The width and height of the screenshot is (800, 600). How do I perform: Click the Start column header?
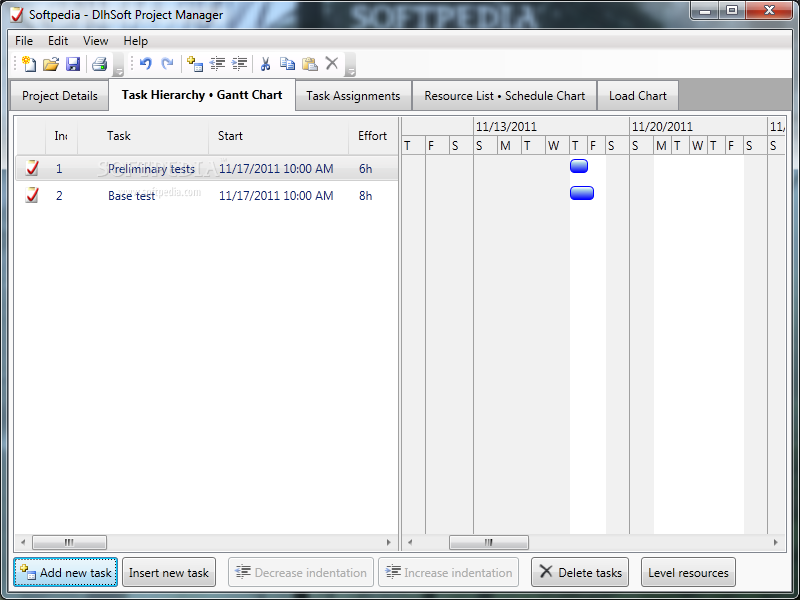point(279,136)
